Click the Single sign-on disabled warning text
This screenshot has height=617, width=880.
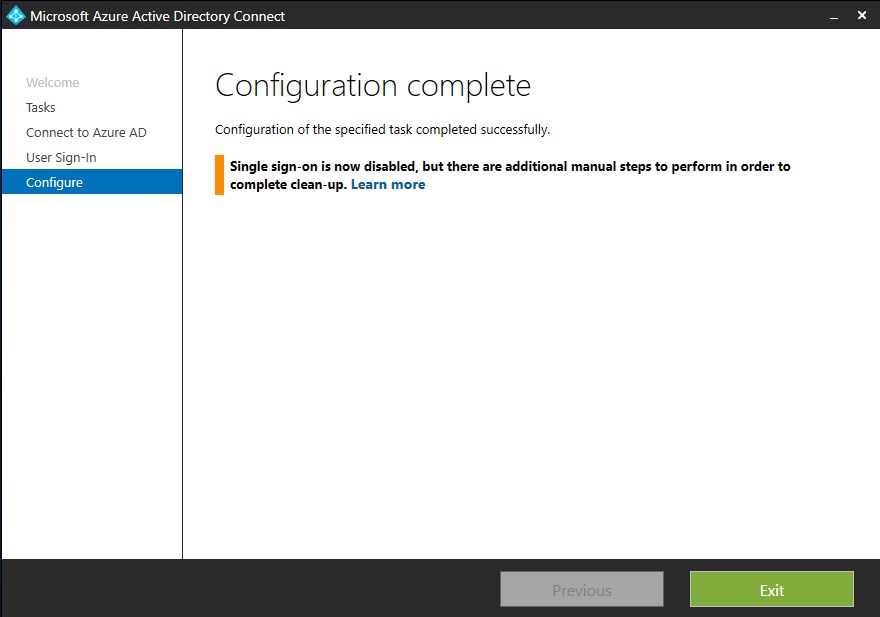510,167
